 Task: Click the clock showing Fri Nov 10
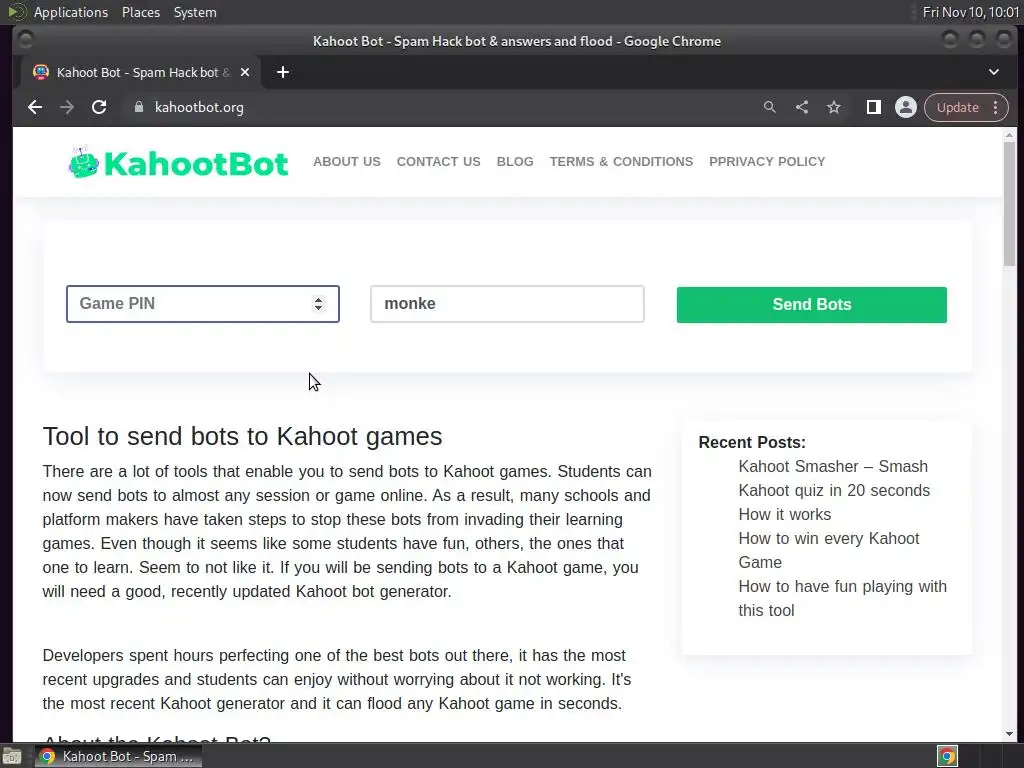coord(970,12)
